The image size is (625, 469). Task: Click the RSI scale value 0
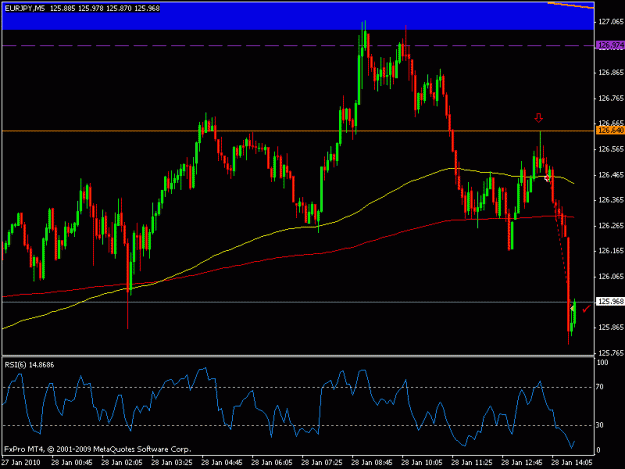point(598,450)
